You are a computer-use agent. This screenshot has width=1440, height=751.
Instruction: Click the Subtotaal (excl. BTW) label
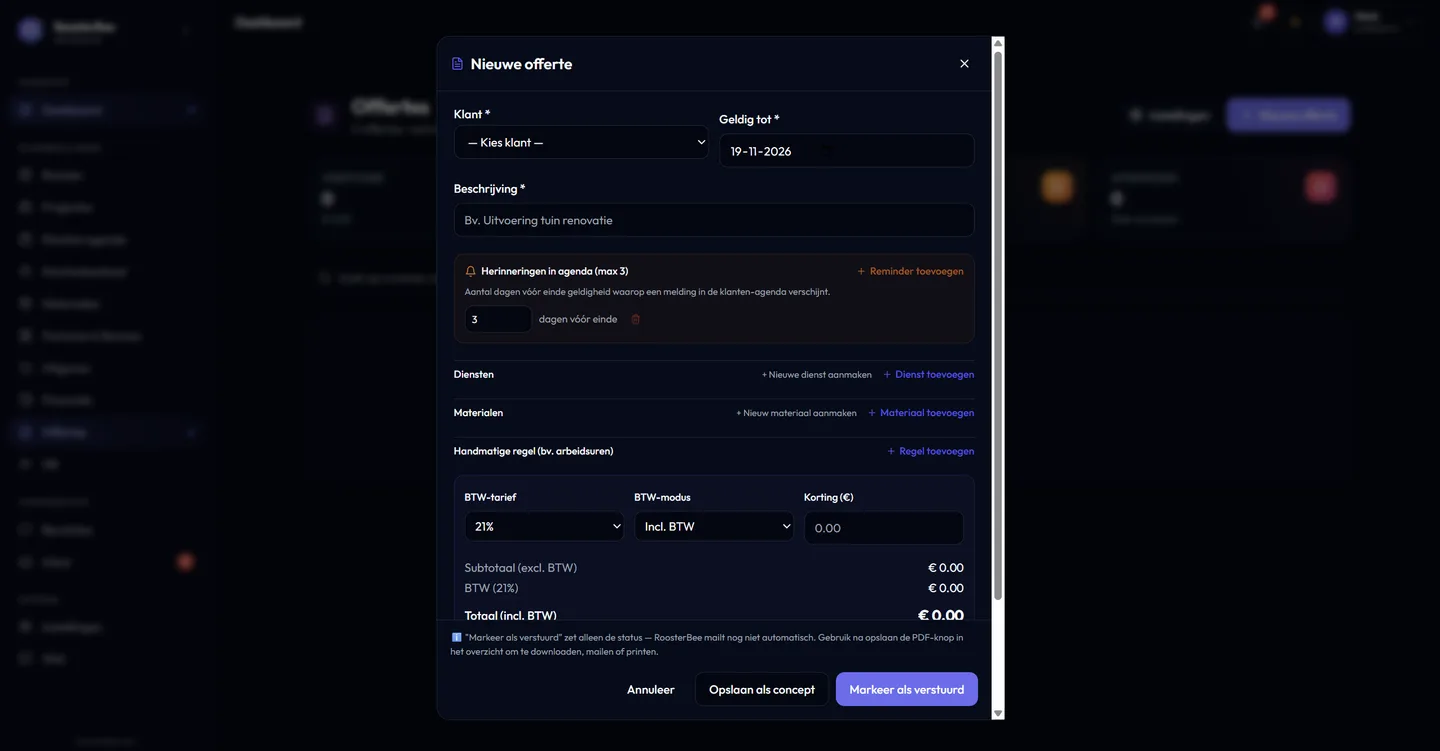(521, 568)
